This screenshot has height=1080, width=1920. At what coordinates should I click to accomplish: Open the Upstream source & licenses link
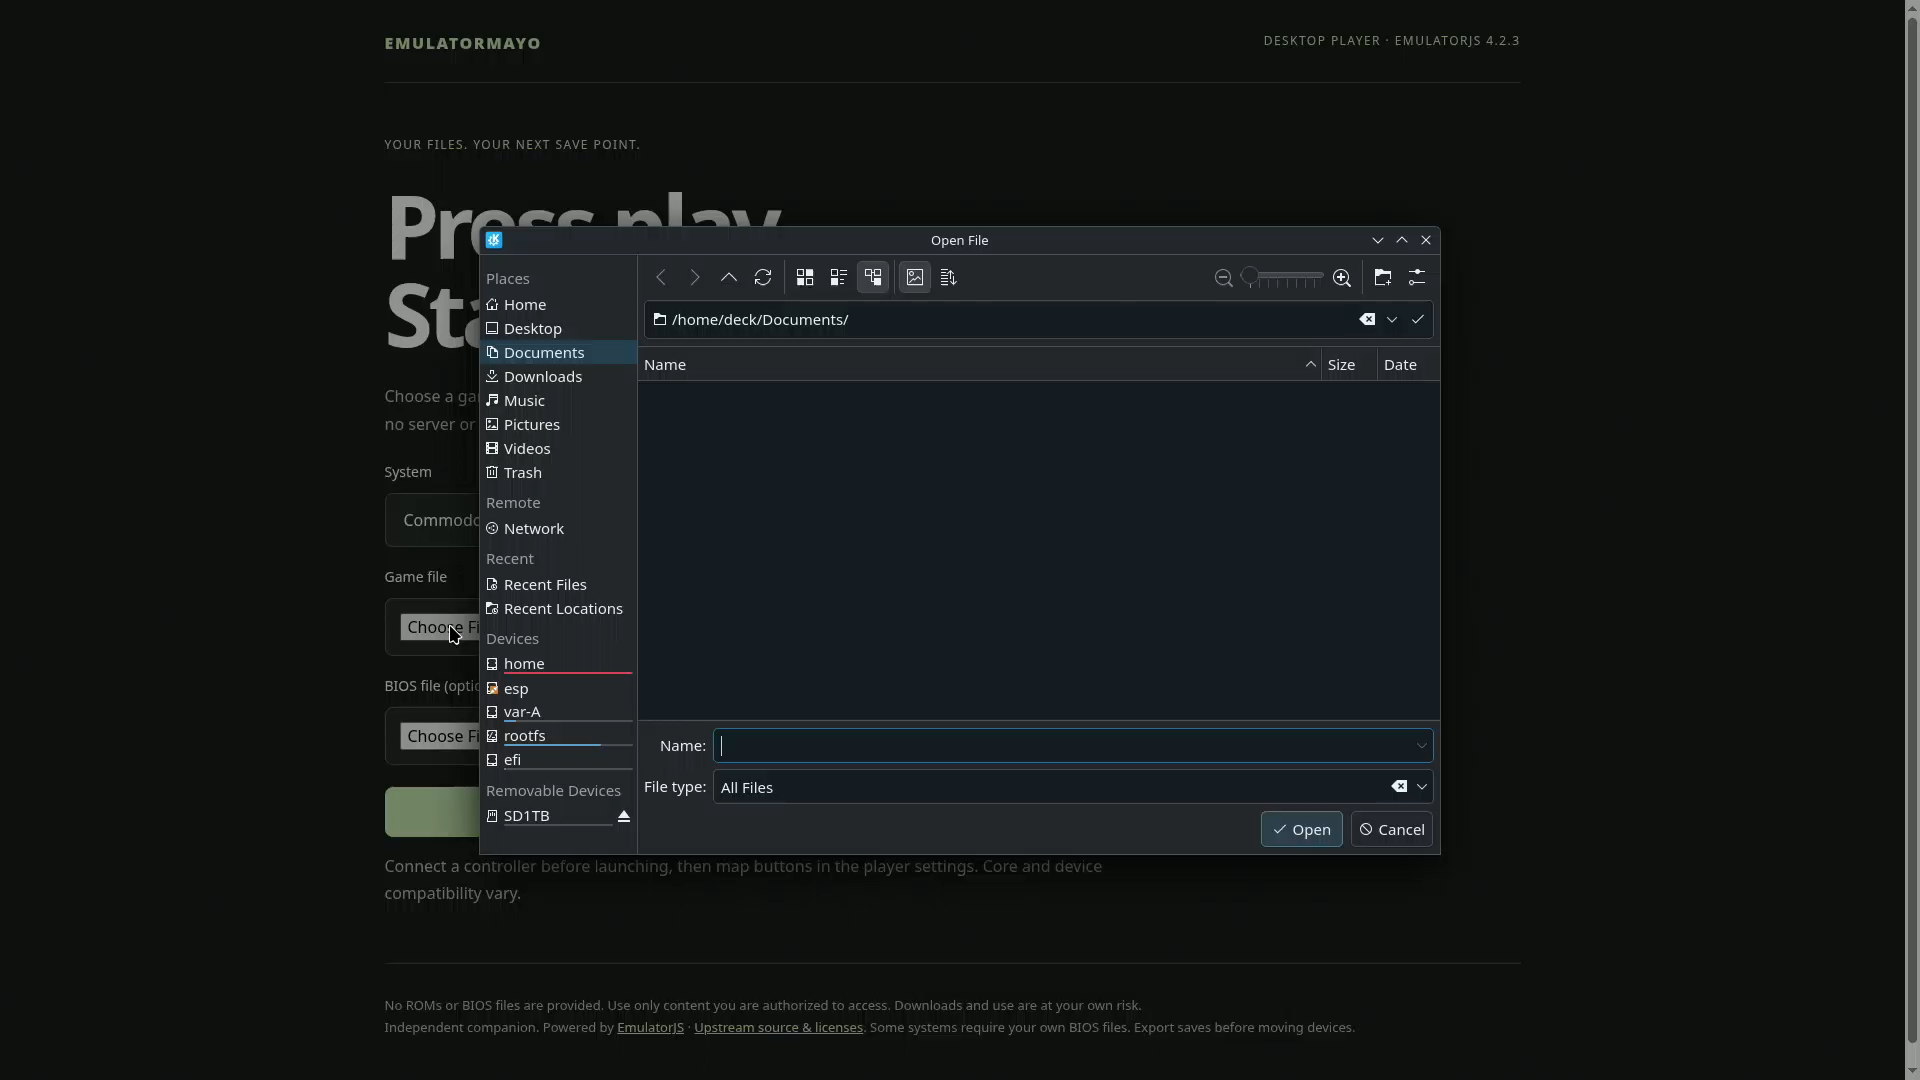778,1028
